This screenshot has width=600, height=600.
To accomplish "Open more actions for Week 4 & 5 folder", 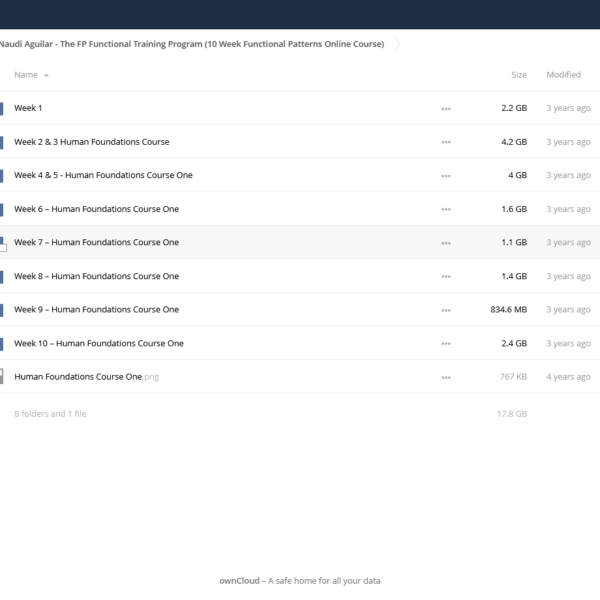I will pyautogui.click(x=446, y=176).
